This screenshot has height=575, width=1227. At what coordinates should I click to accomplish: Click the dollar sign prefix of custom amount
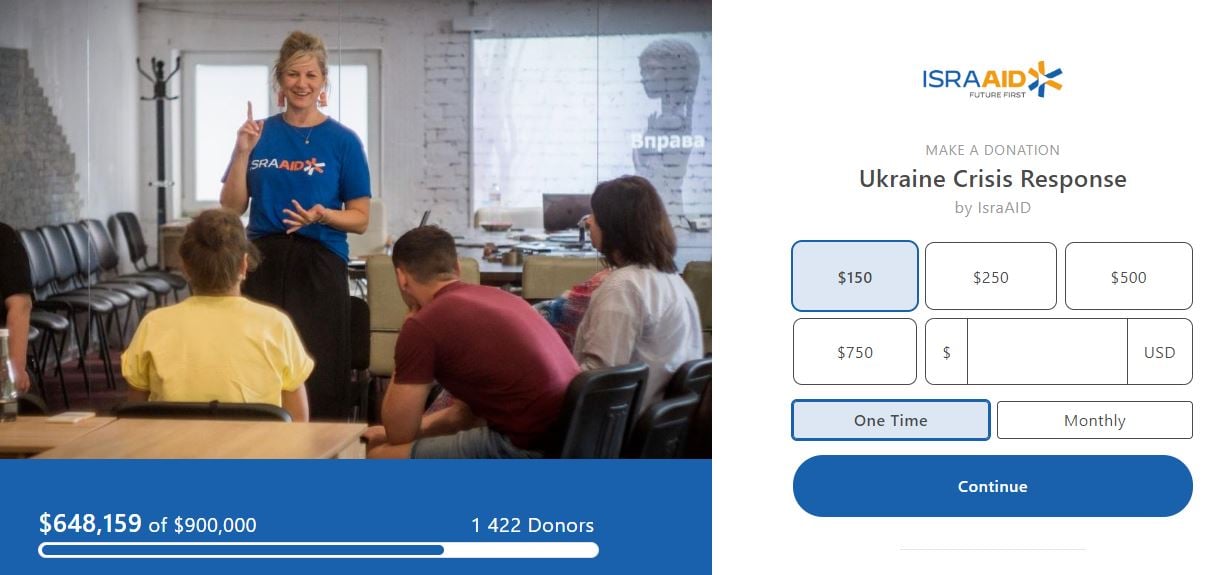click(947, 352)
